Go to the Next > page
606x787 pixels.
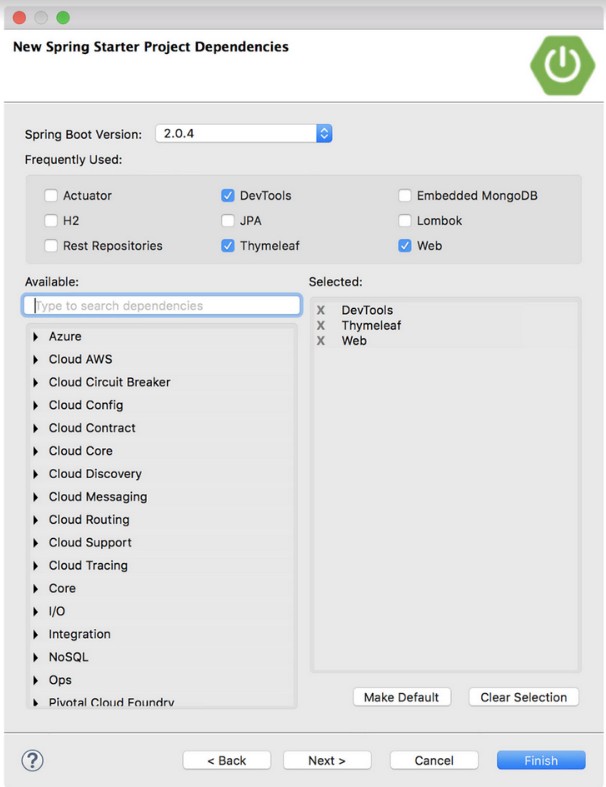[327, 760]
